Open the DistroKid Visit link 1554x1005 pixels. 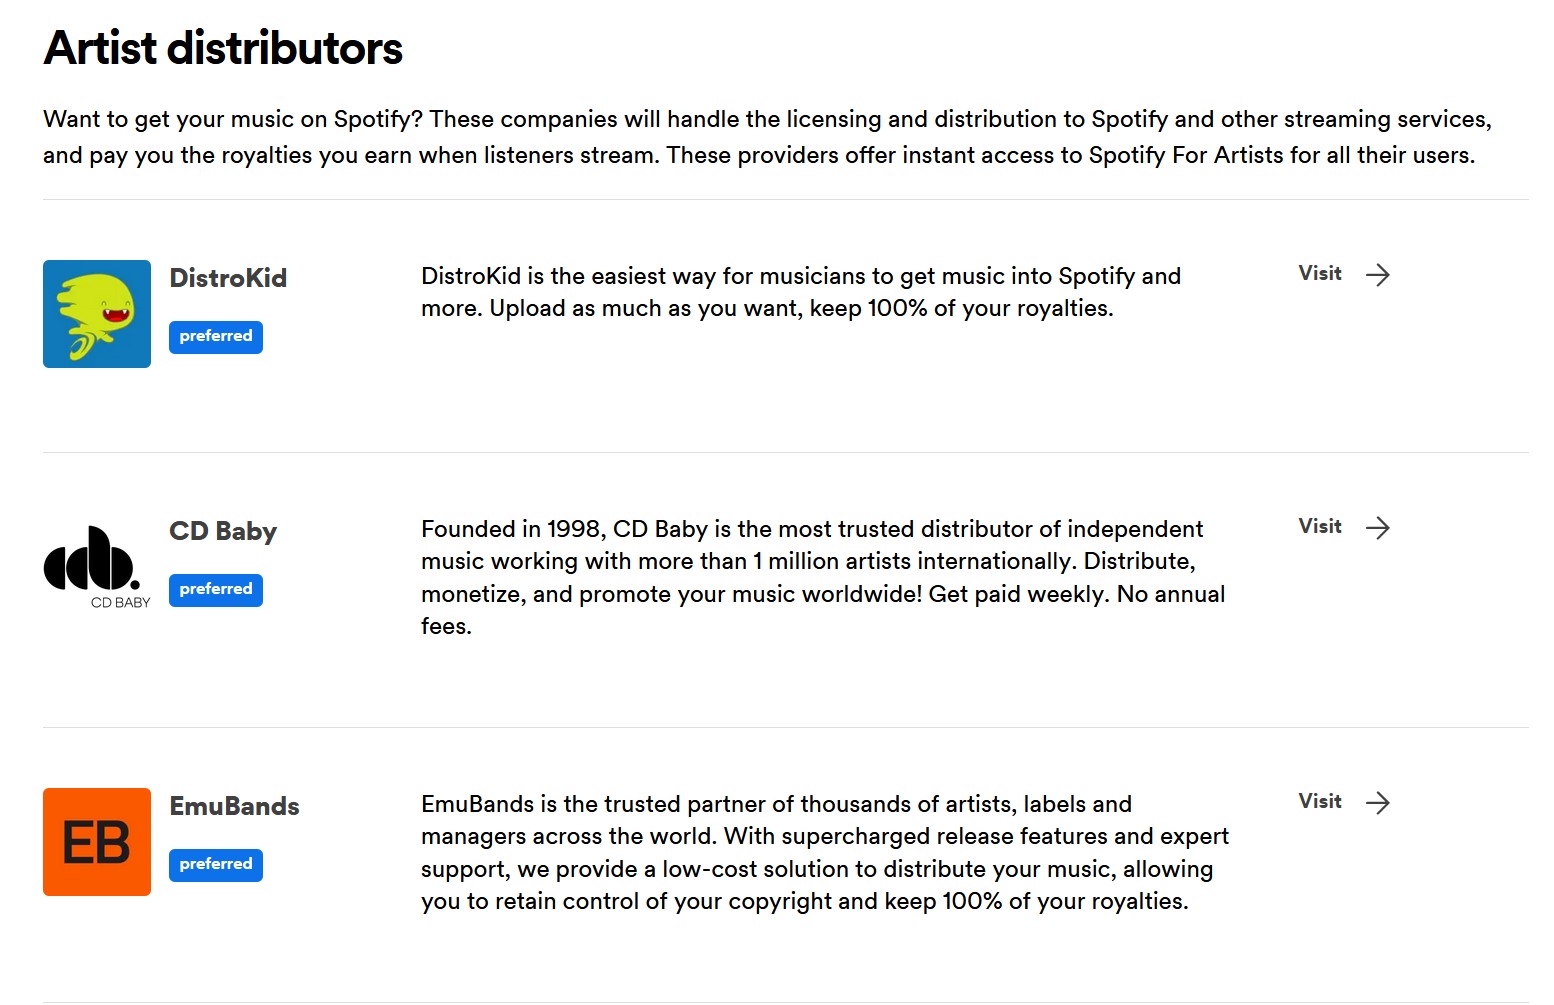click(x=1320, y=274)
